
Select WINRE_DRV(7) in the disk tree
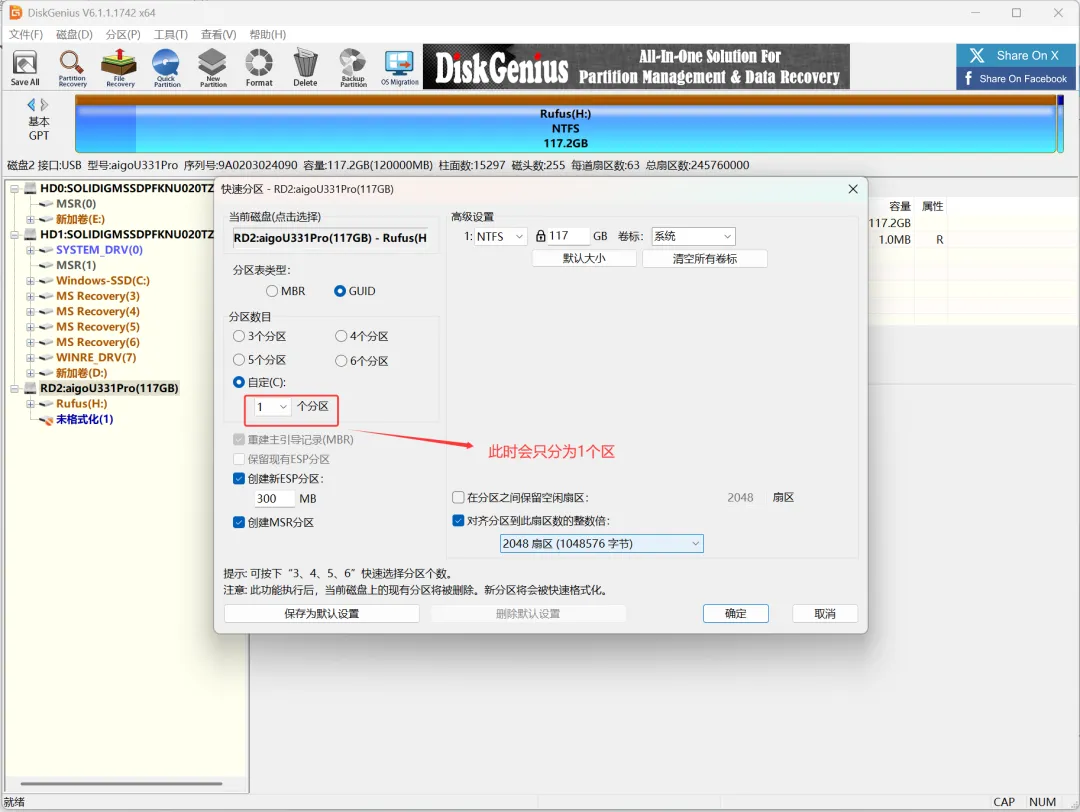(96, 357)
